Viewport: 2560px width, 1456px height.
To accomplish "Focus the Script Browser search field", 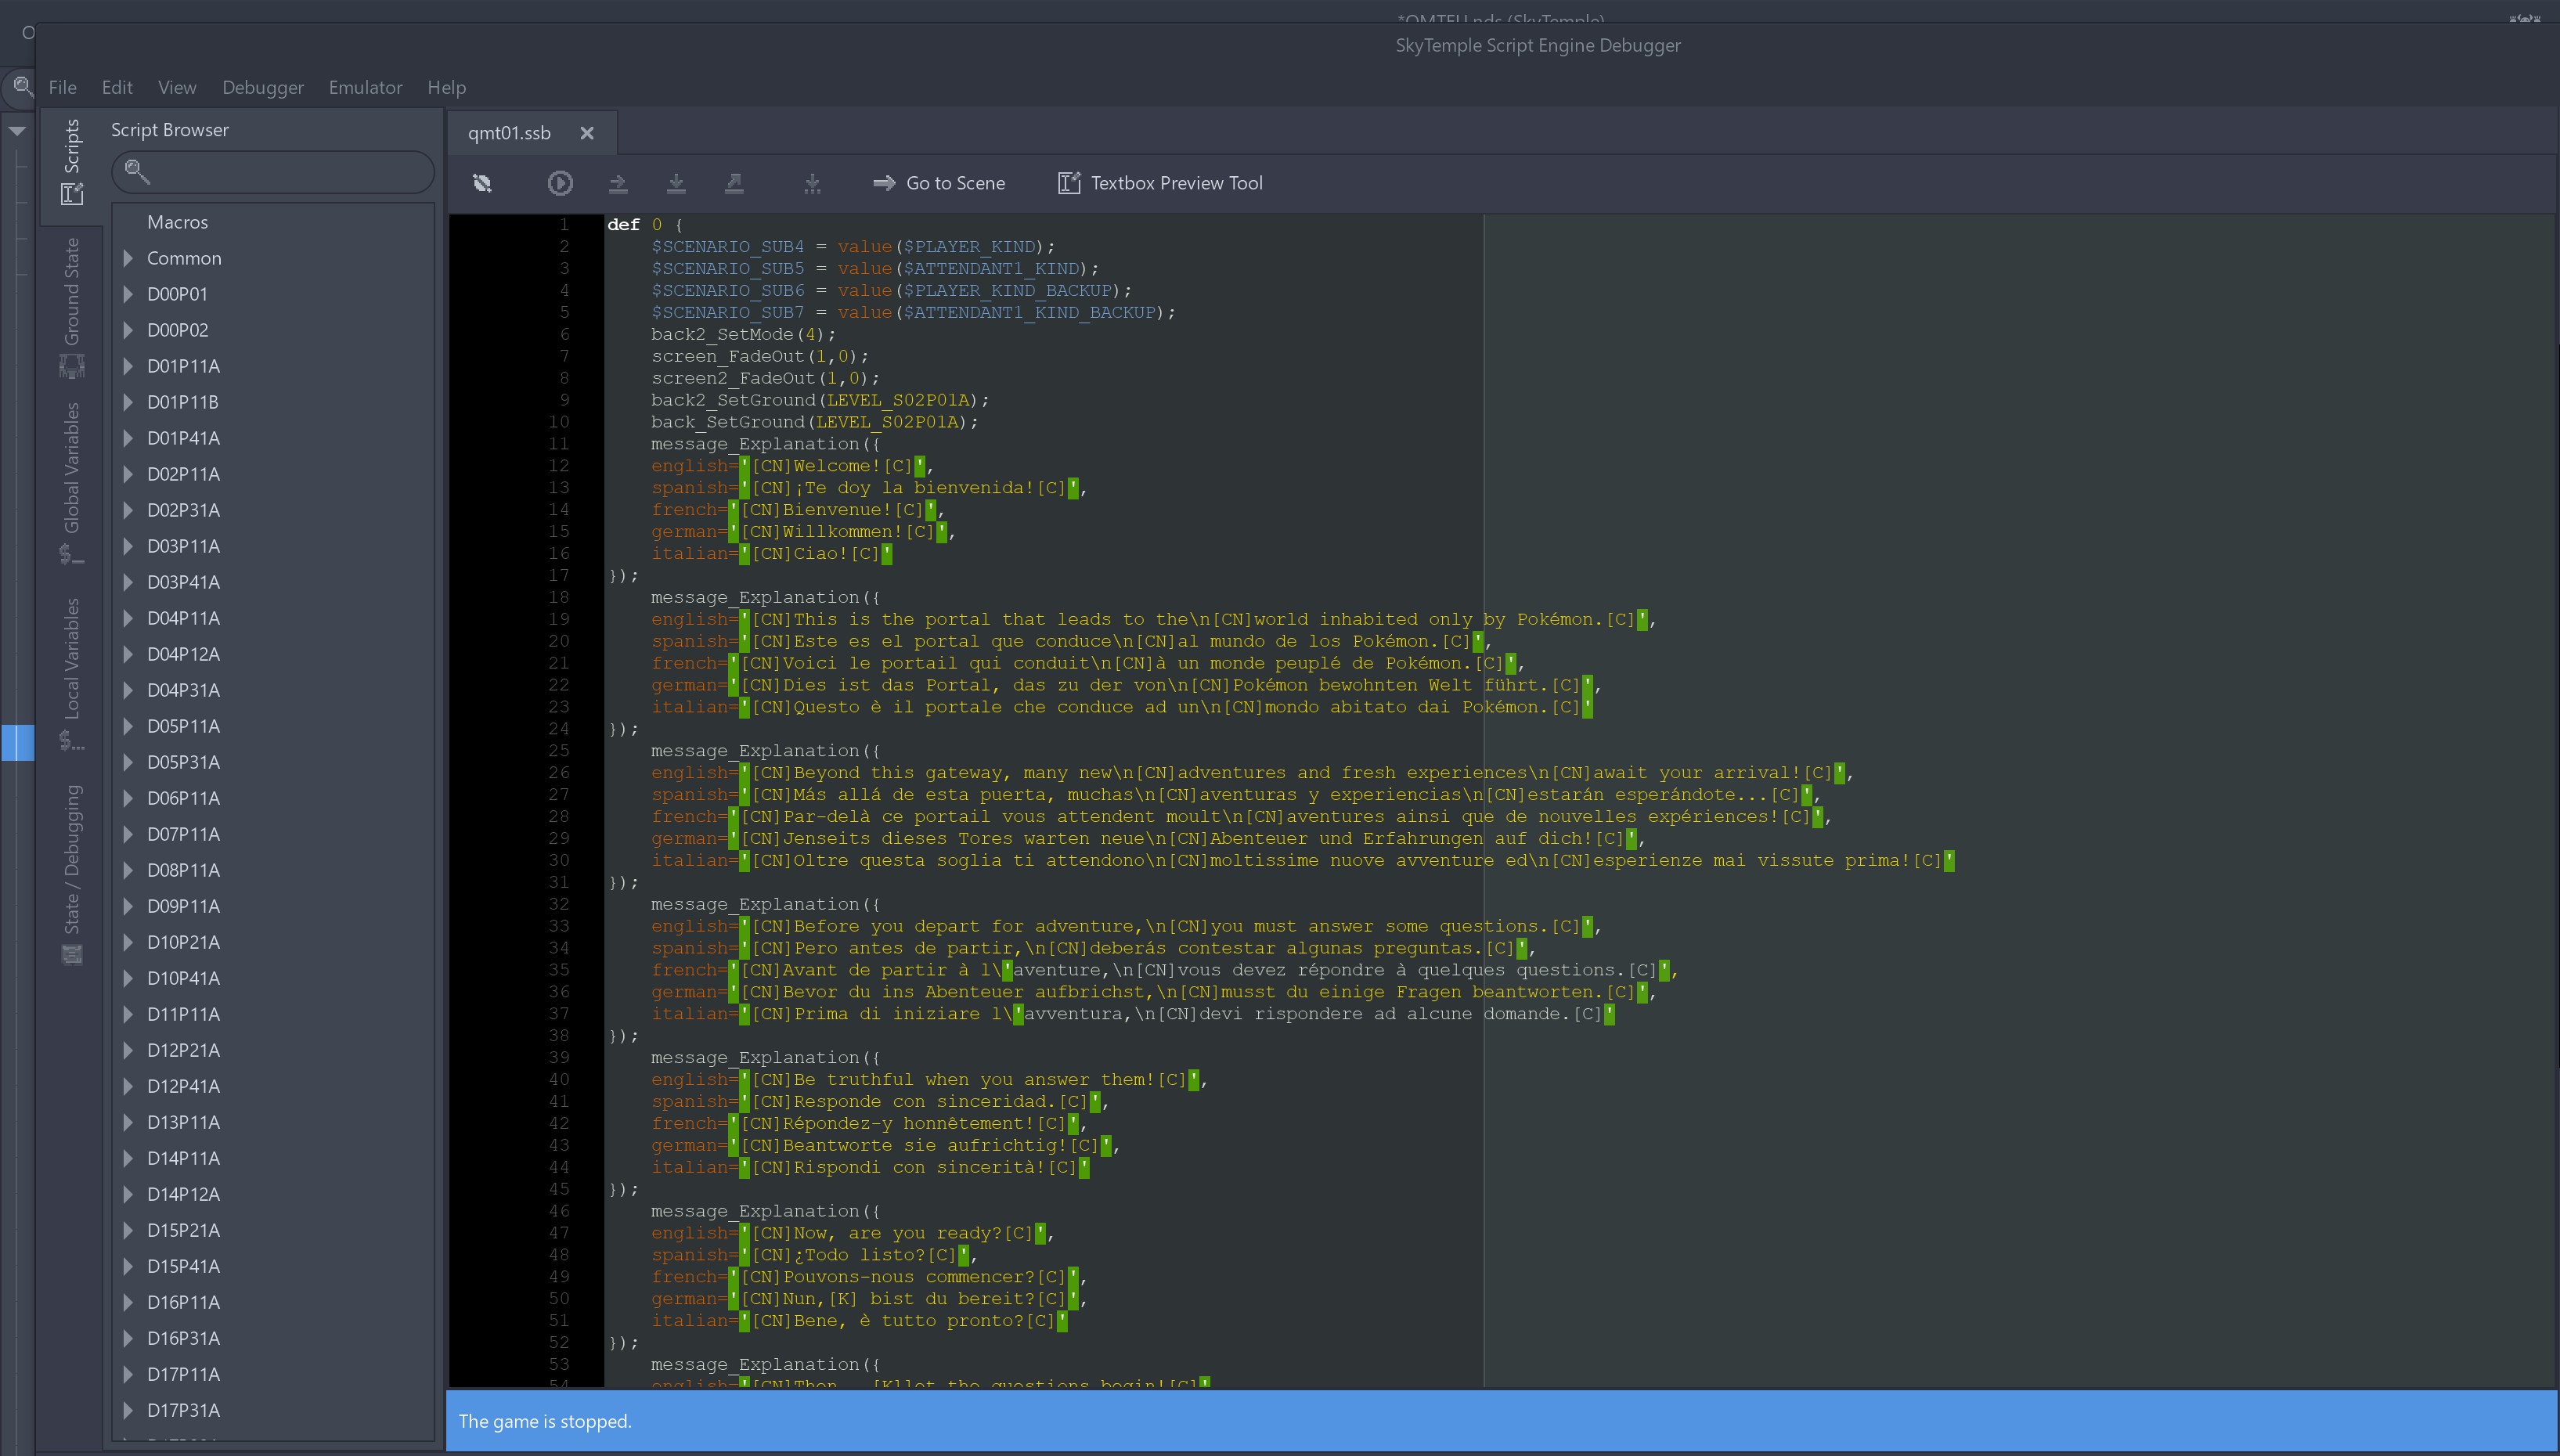I will (285, 172).
